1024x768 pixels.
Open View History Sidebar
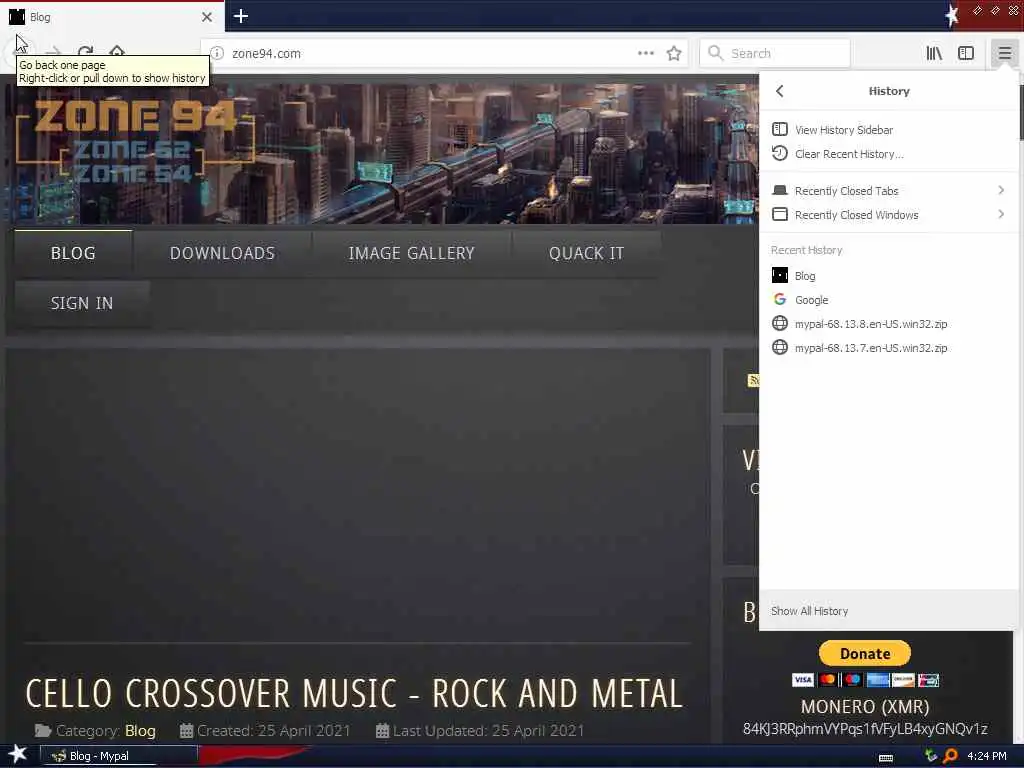888,129
